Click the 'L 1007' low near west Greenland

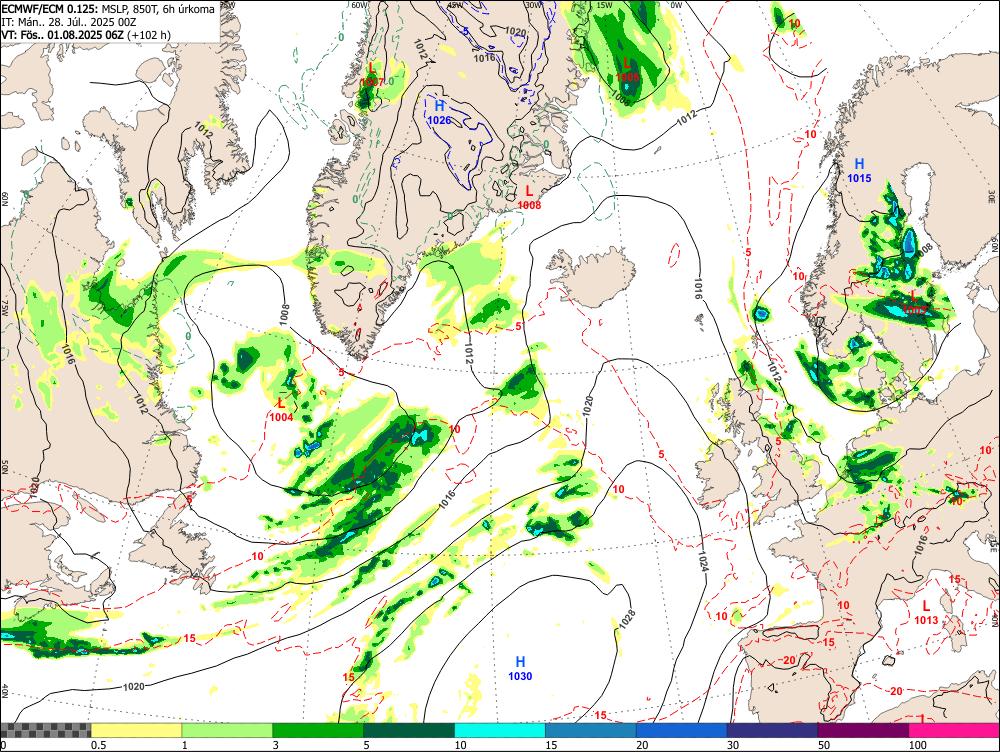pos(372,75)
